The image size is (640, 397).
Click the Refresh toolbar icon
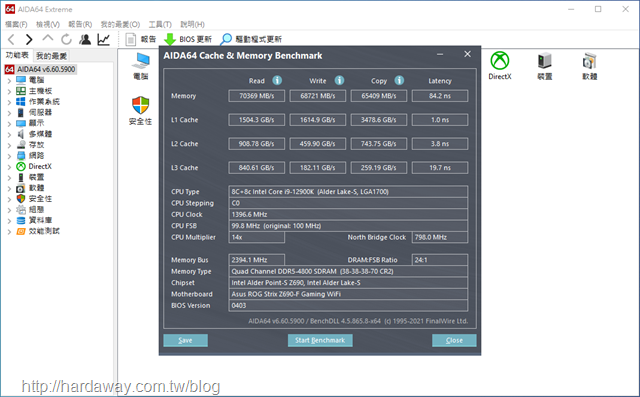click(x=66, y=40)
